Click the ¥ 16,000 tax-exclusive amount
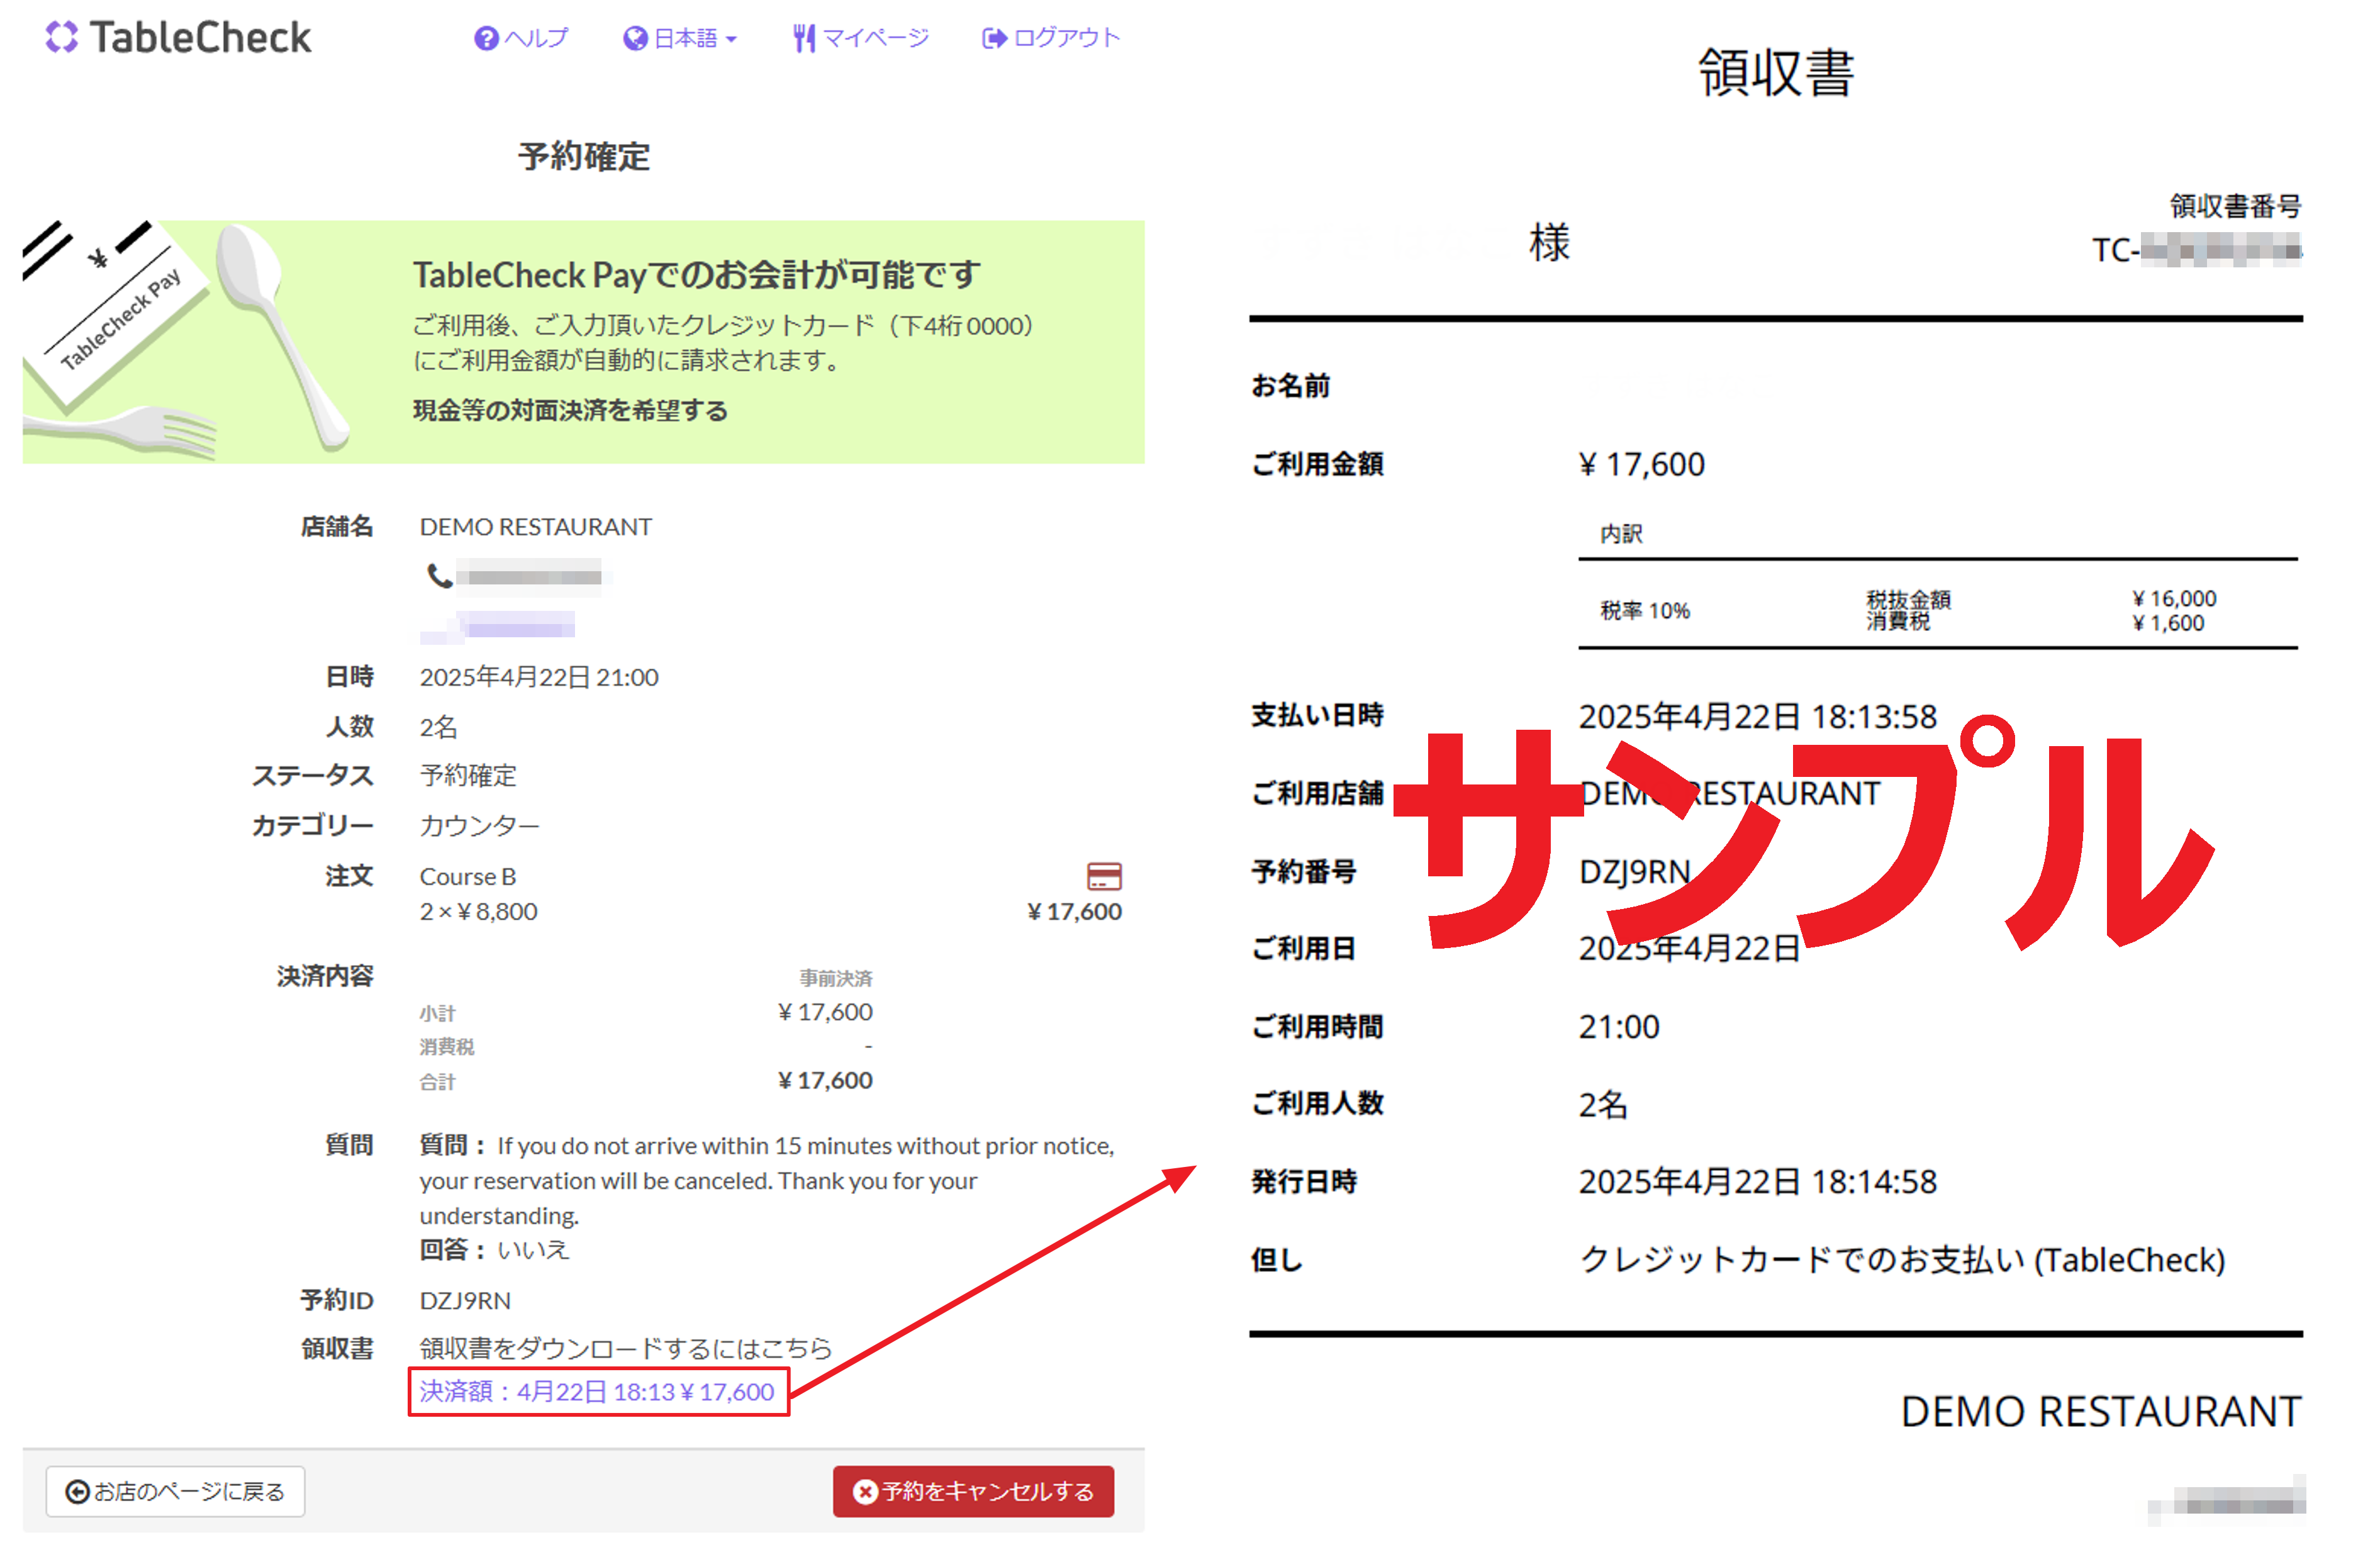The height and width of the screenshot is (1557, 2380). click(x=2174, y=598)
